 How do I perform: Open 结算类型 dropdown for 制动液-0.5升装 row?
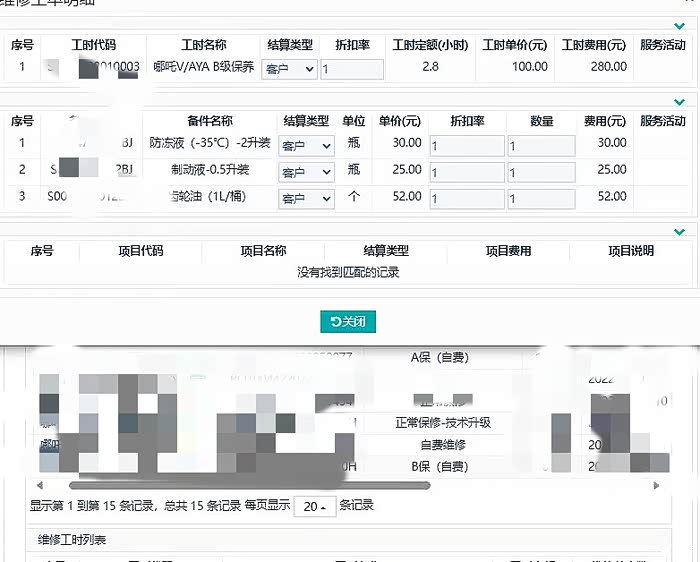pyautogui.click(x=306, y=172)
